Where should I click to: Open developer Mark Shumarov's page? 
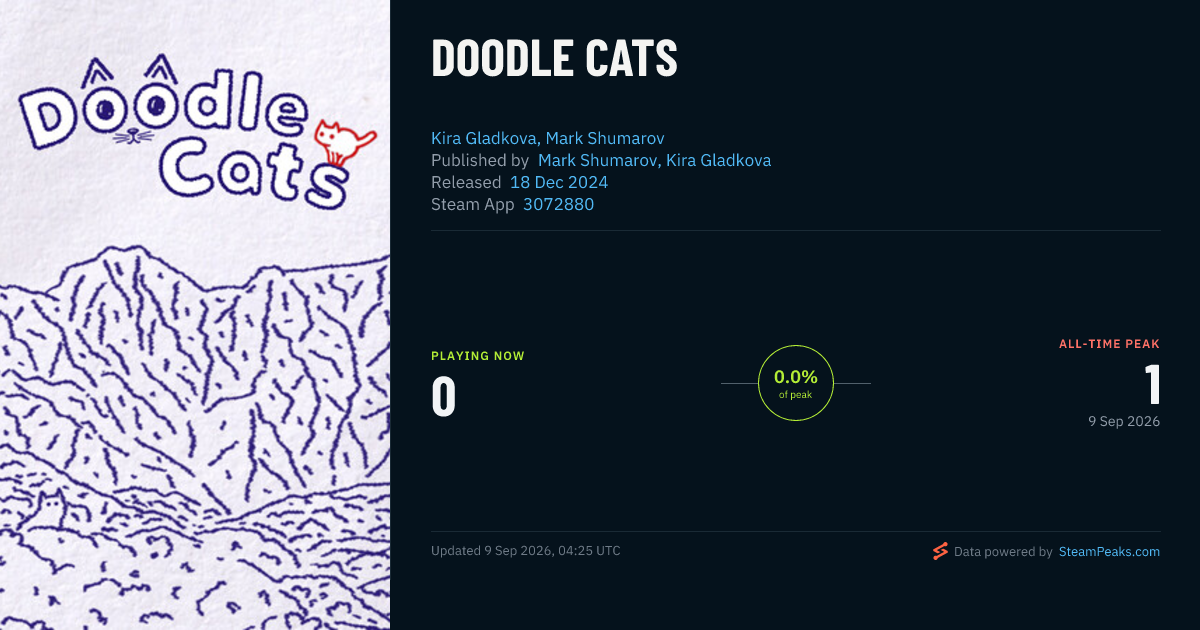pyautogui.click(x=605, y=138)
